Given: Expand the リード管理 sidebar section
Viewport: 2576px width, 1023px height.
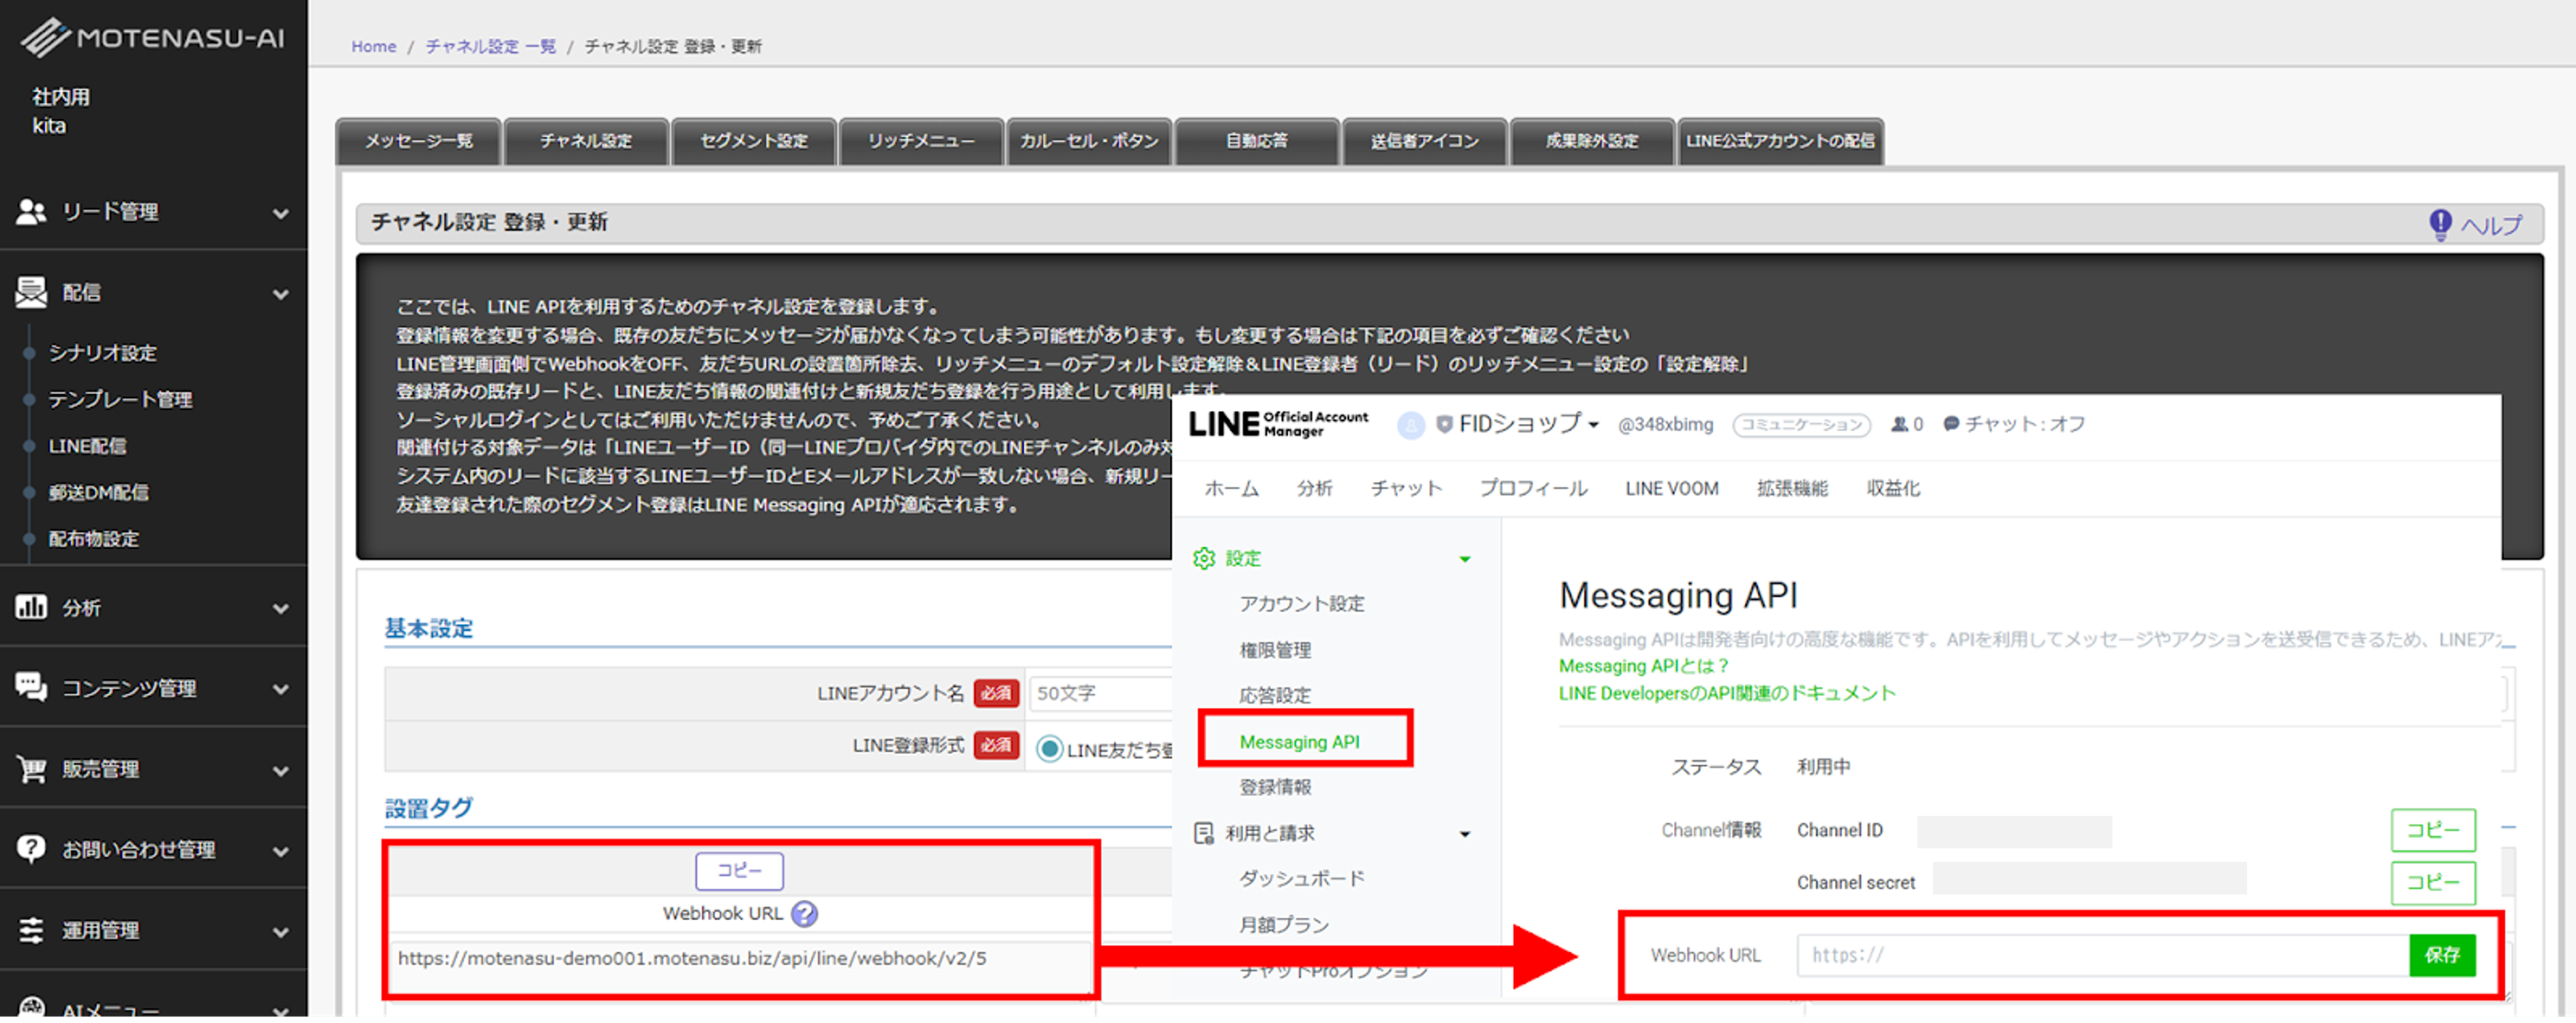Looking at the screenshot, I should (281, 213).
